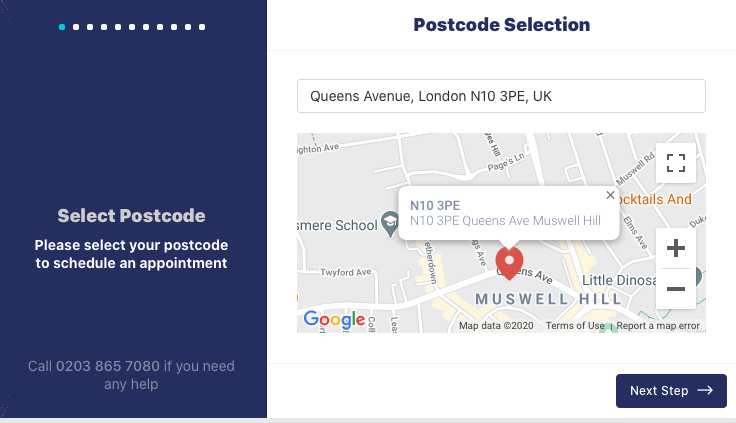Select the first cyan progress dot

click(62, 27)
